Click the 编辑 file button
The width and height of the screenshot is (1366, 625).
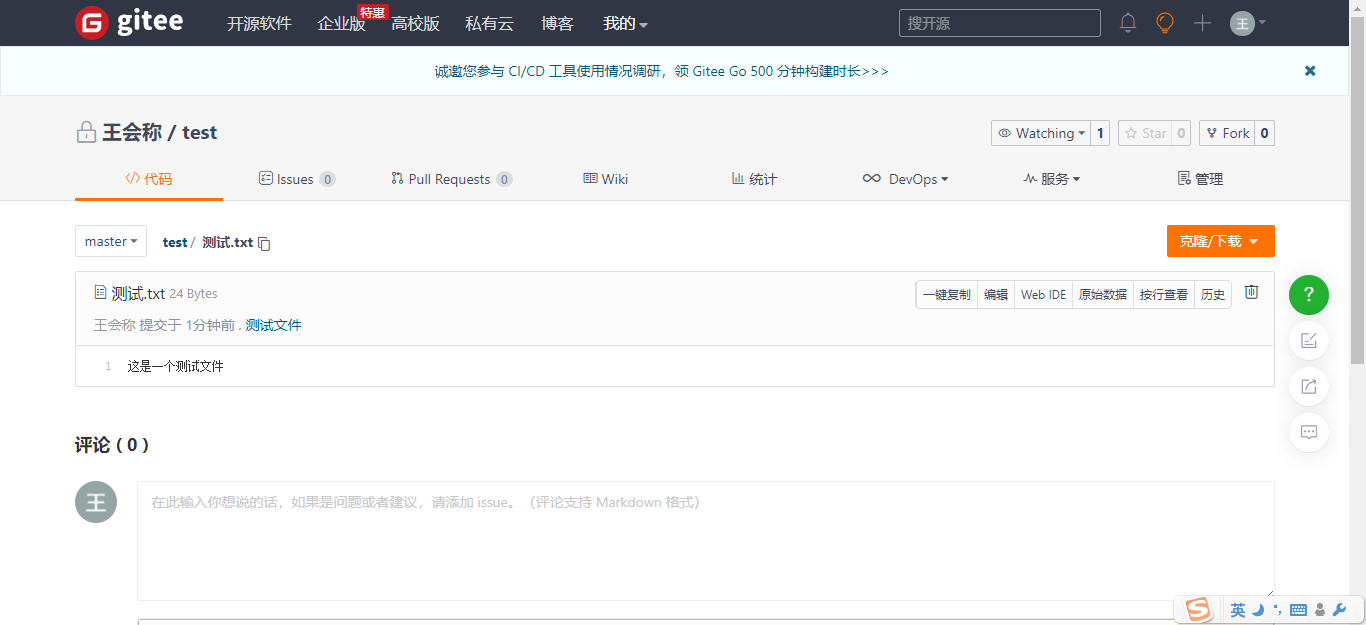click(x=996, y=294)
